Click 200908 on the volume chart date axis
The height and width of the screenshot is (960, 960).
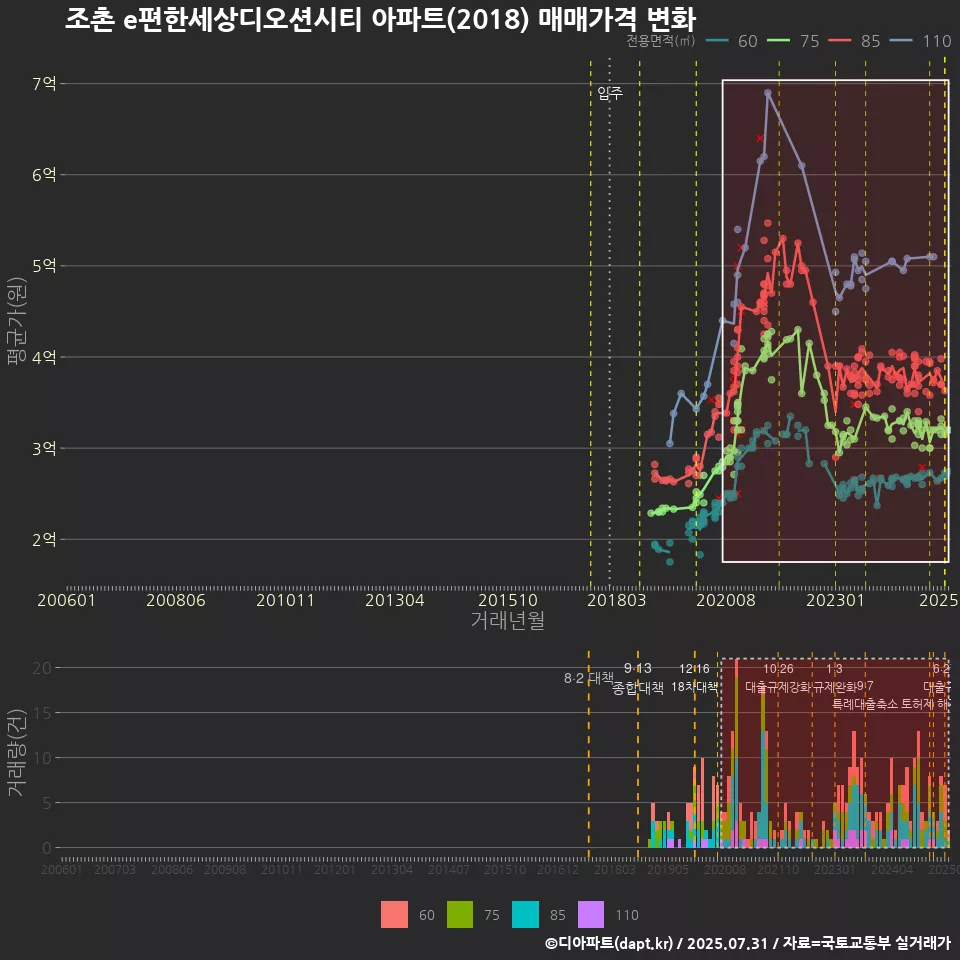pos(225,869)
